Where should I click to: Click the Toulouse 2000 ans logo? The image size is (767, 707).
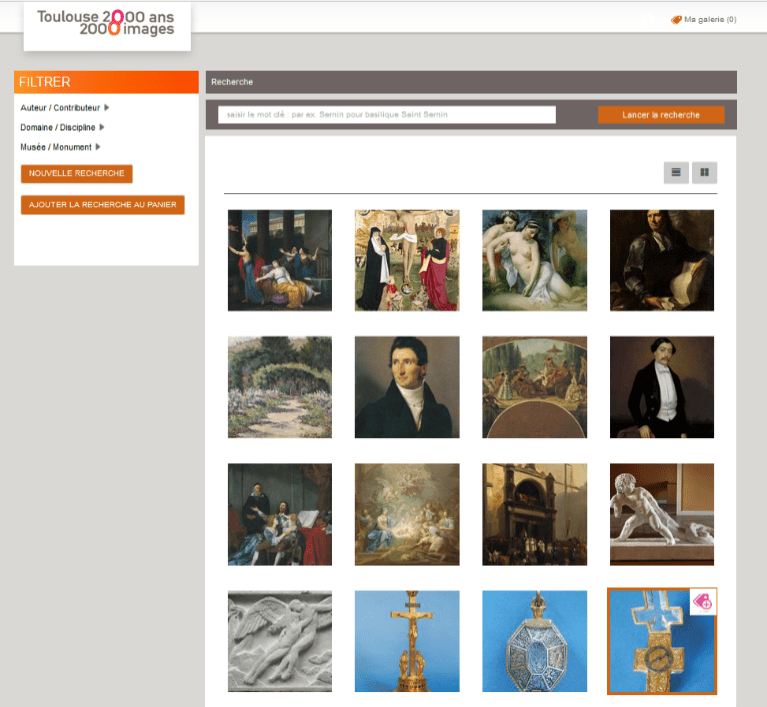coord(107,23)
